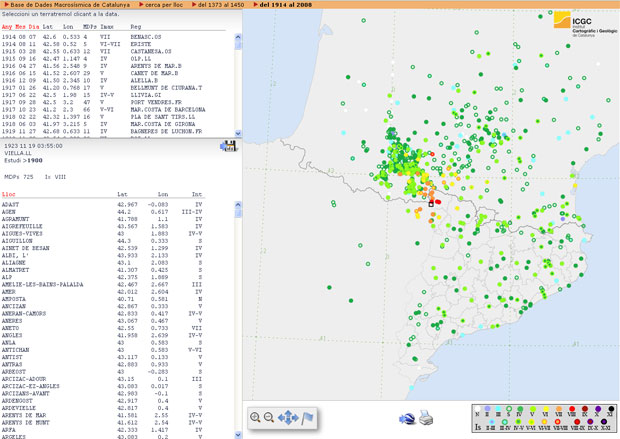
Task: Select the 'del 1373 al 1450' menu item
Action: click(221, 5)
